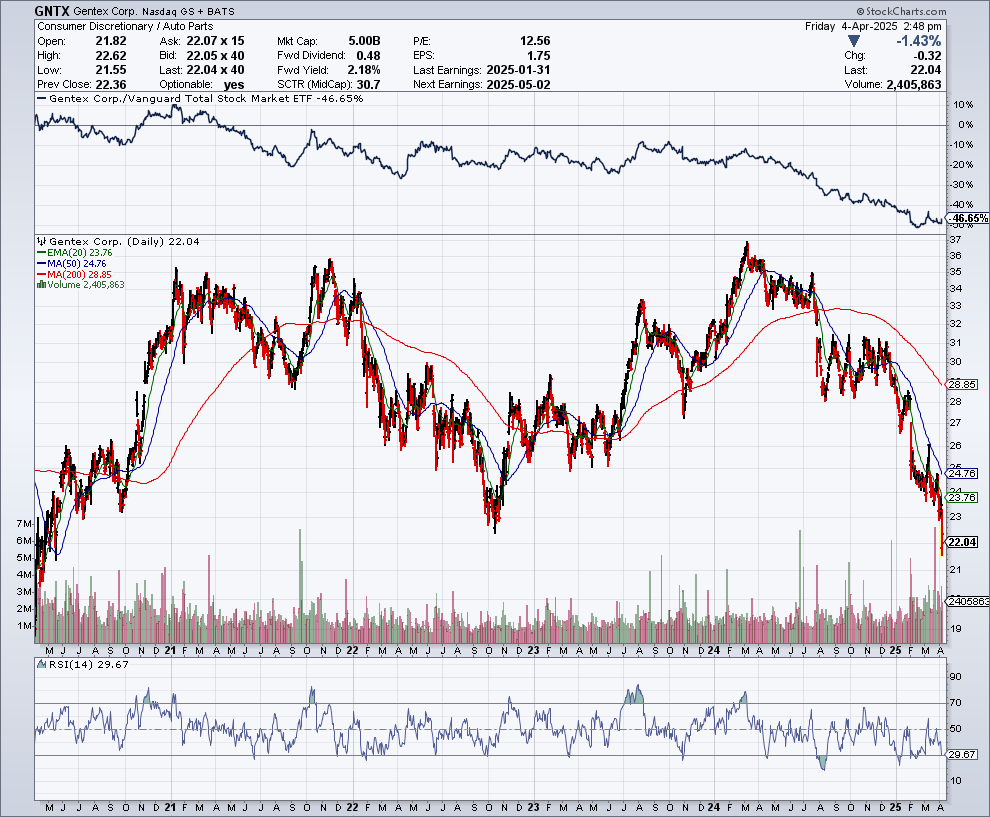Click the 7M volume axis label
990x817 pixels.
(x=23, y=523)
